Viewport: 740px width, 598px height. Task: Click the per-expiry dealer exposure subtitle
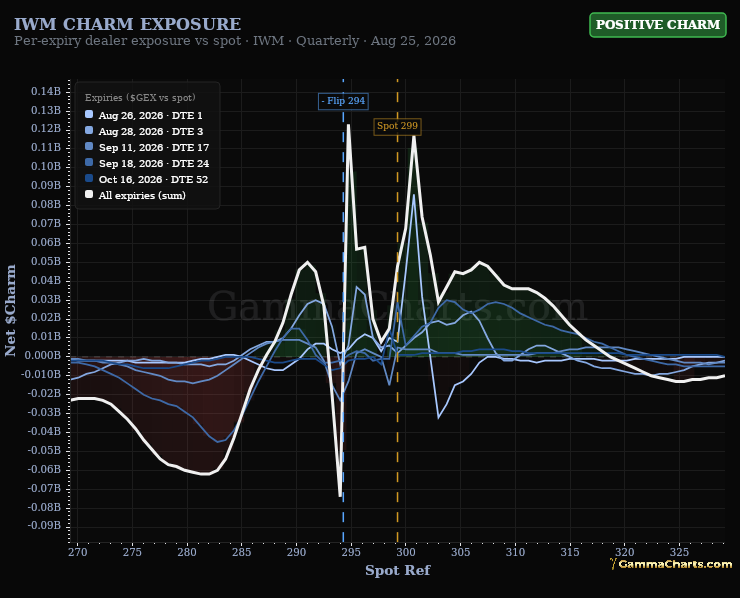click(235, 41)
